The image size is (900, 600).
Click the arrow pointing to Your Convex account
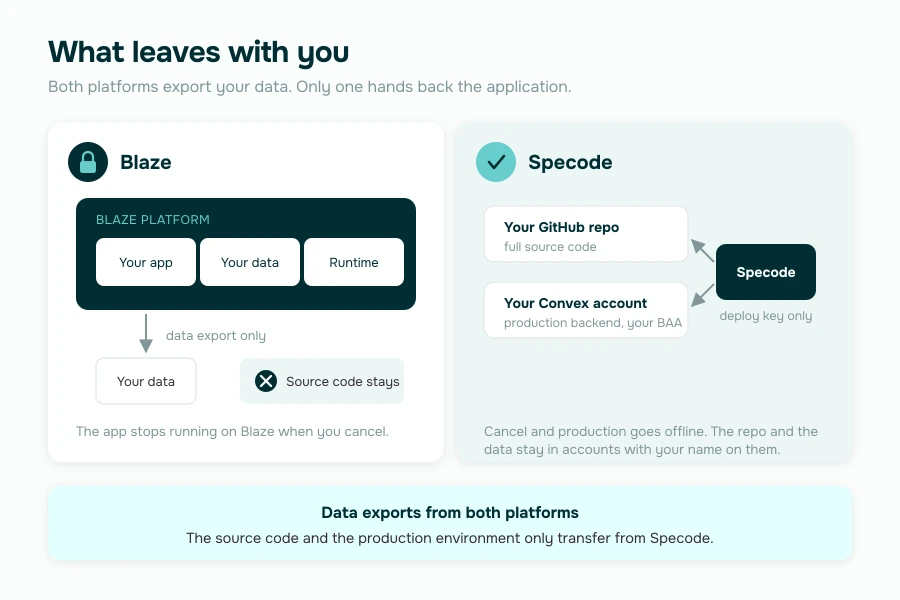702,295
